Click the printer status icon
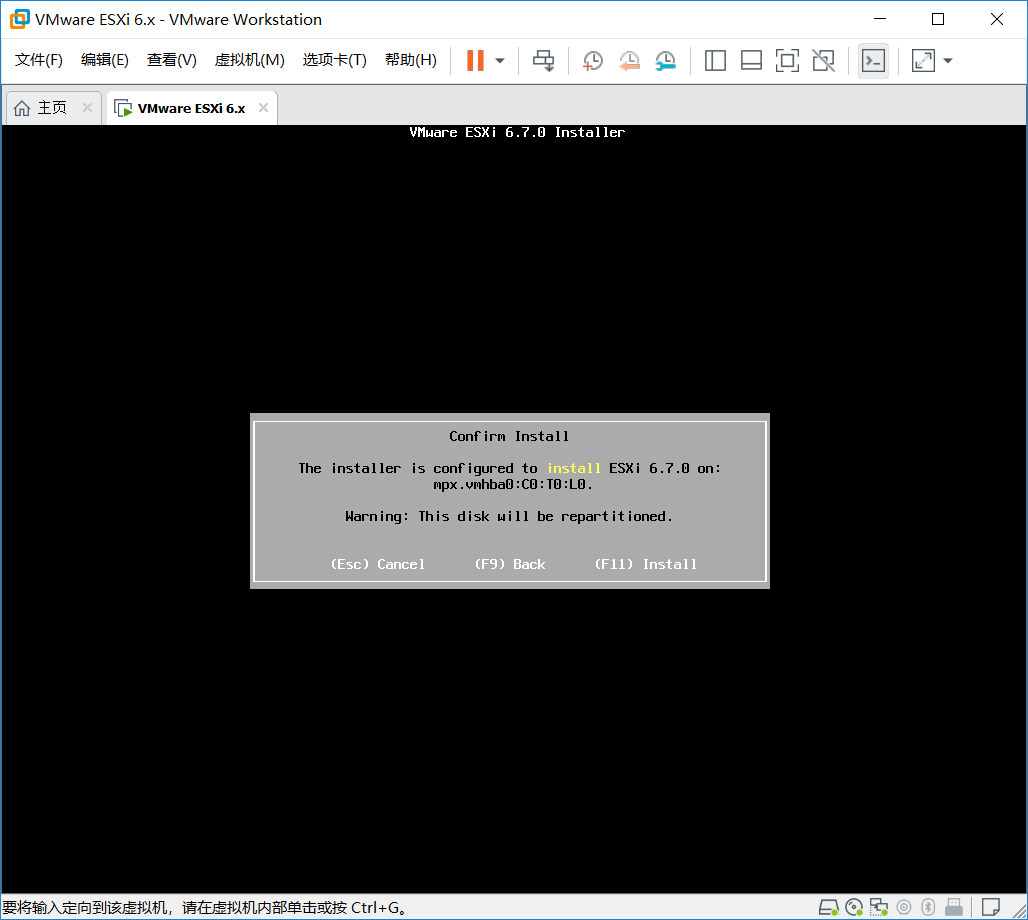1028x920 pixels. pos(954,907)
